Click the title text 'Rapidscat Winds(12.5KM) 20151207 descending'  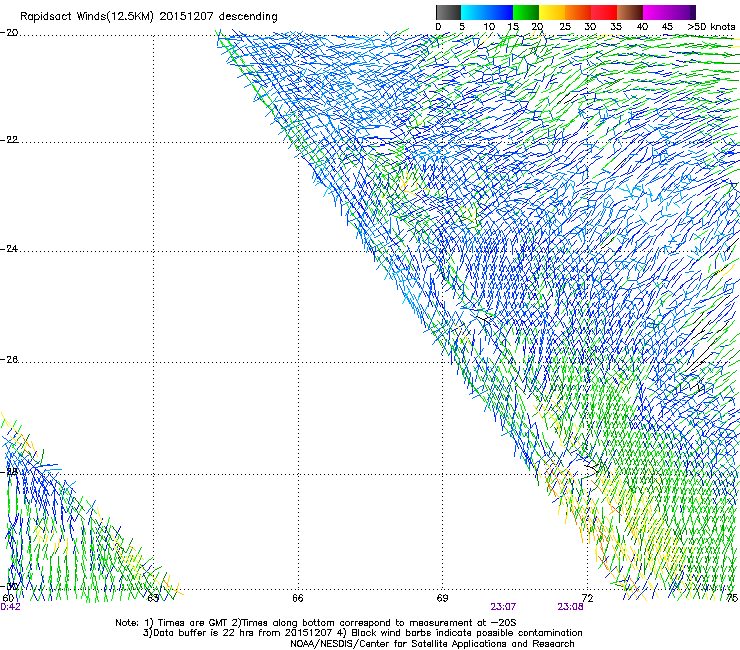coord(149,17)
